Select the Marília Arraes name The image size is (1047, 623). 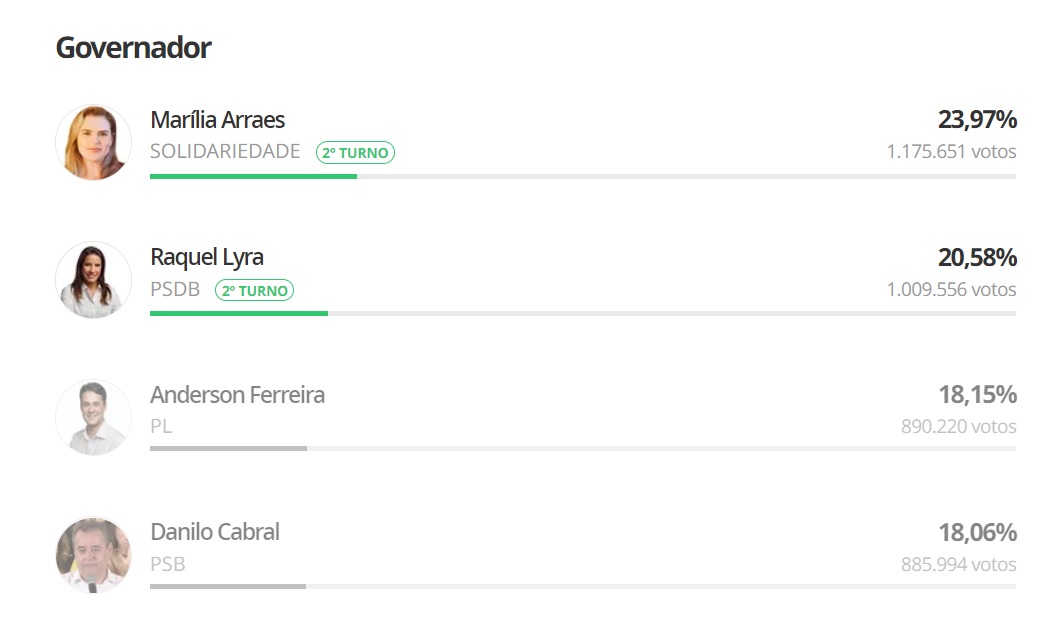tap(217, 120)
